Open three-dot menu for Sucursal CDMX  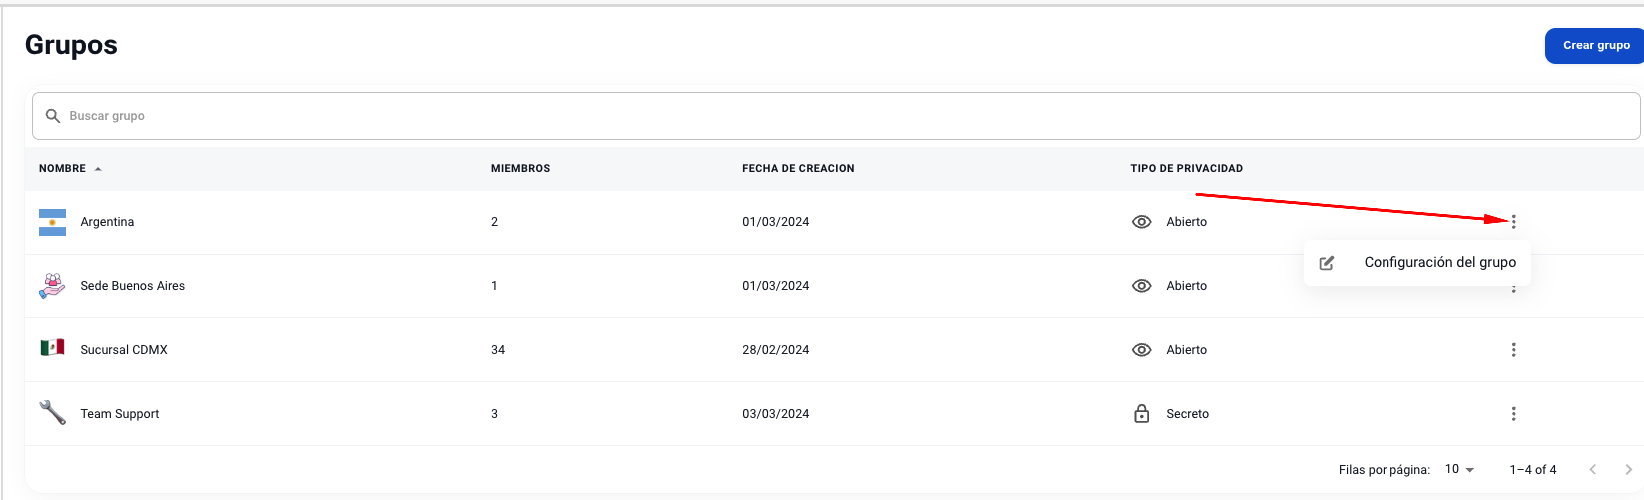pos(1513,350)
